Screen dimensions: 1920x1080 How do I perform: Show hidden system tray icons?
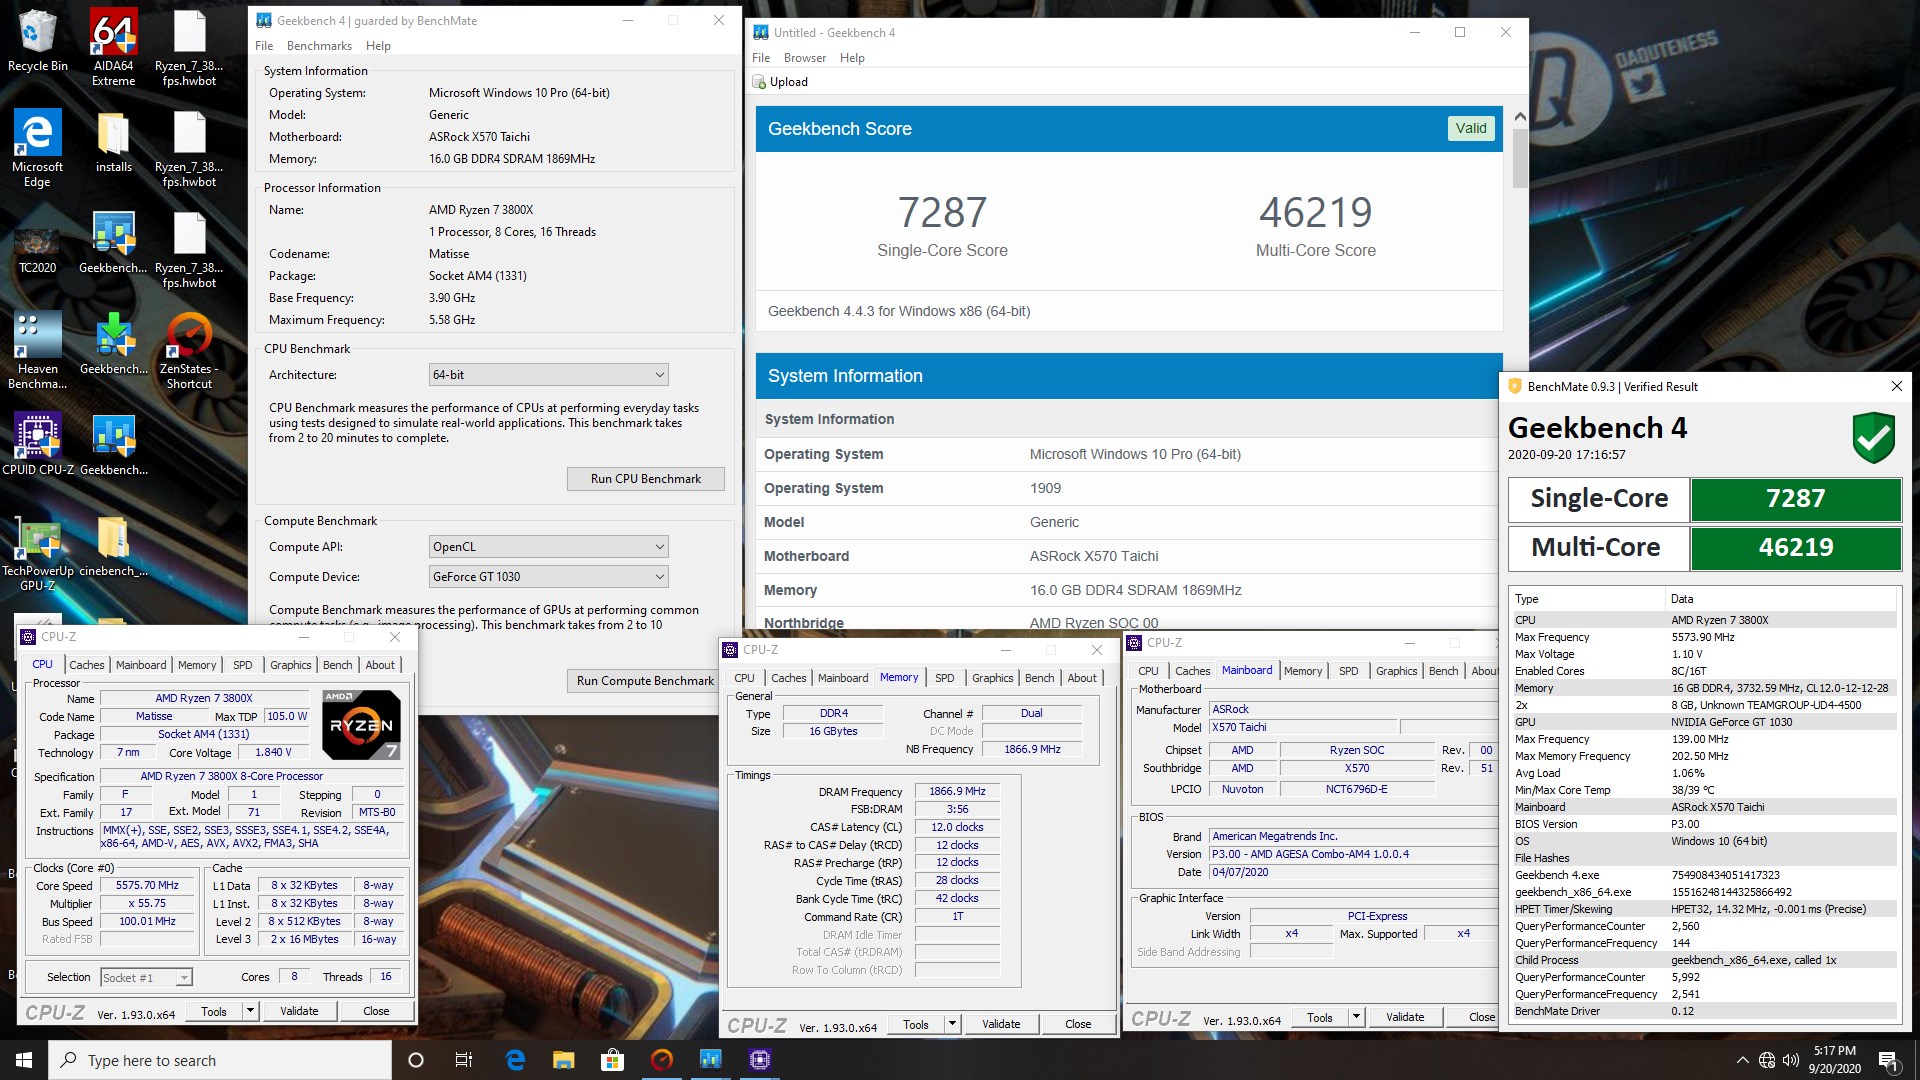pos(1743,1060)
